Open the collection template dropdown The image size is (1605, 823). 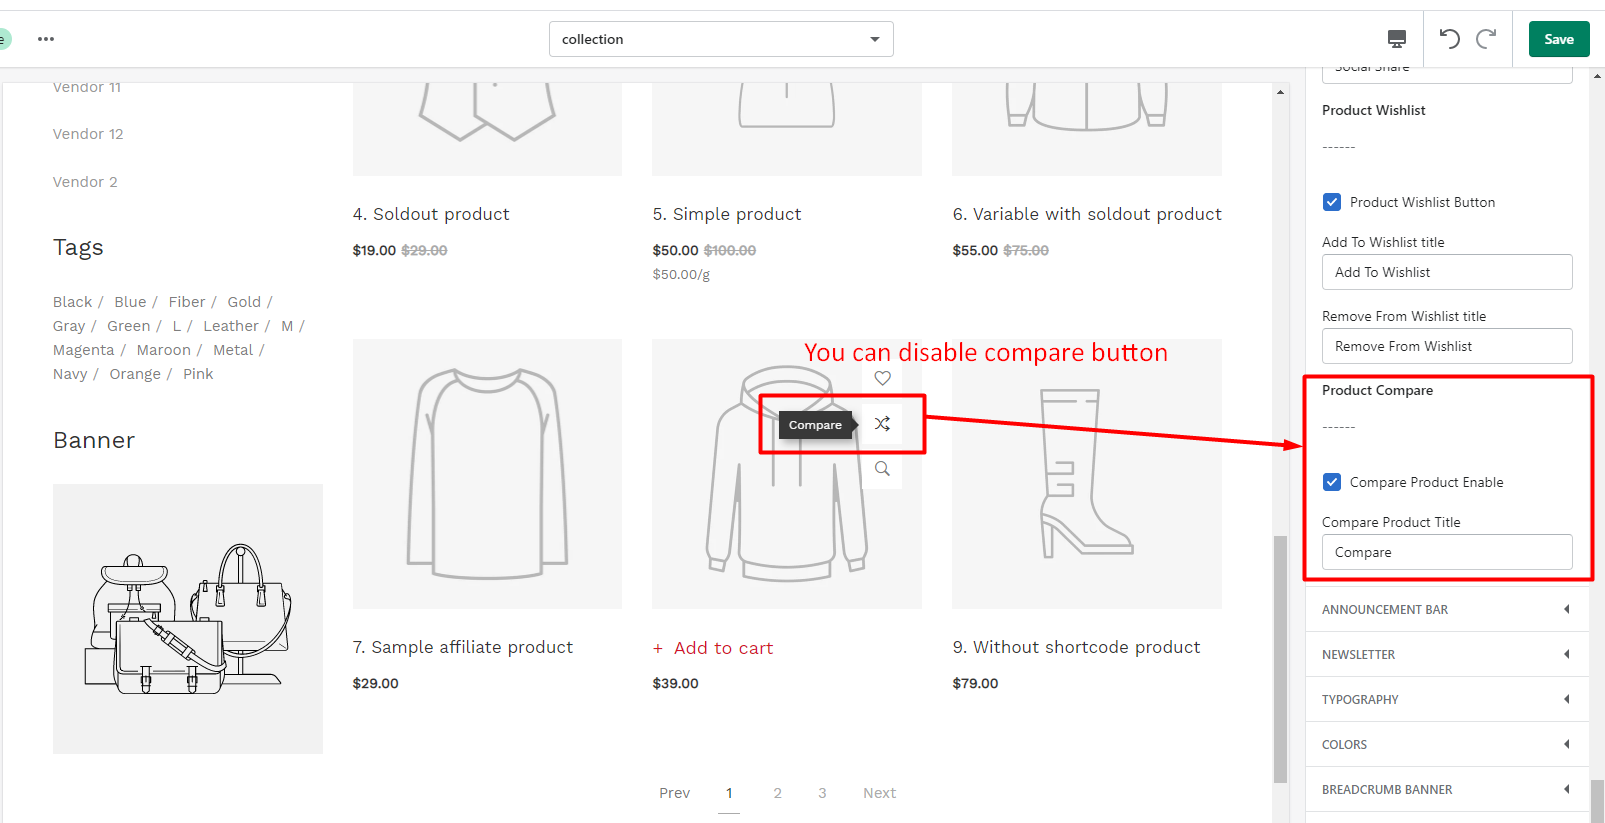[x=721, y=39]
